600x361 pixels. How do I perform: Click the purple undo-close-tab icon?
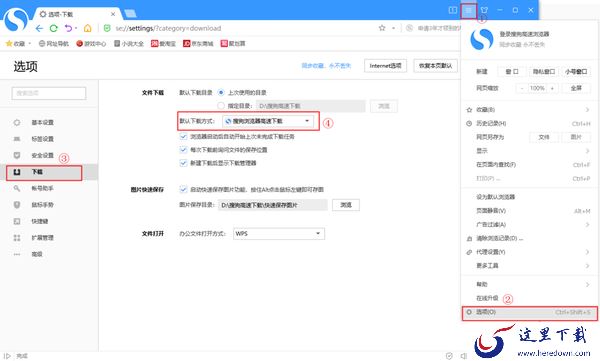pos(68,28)
